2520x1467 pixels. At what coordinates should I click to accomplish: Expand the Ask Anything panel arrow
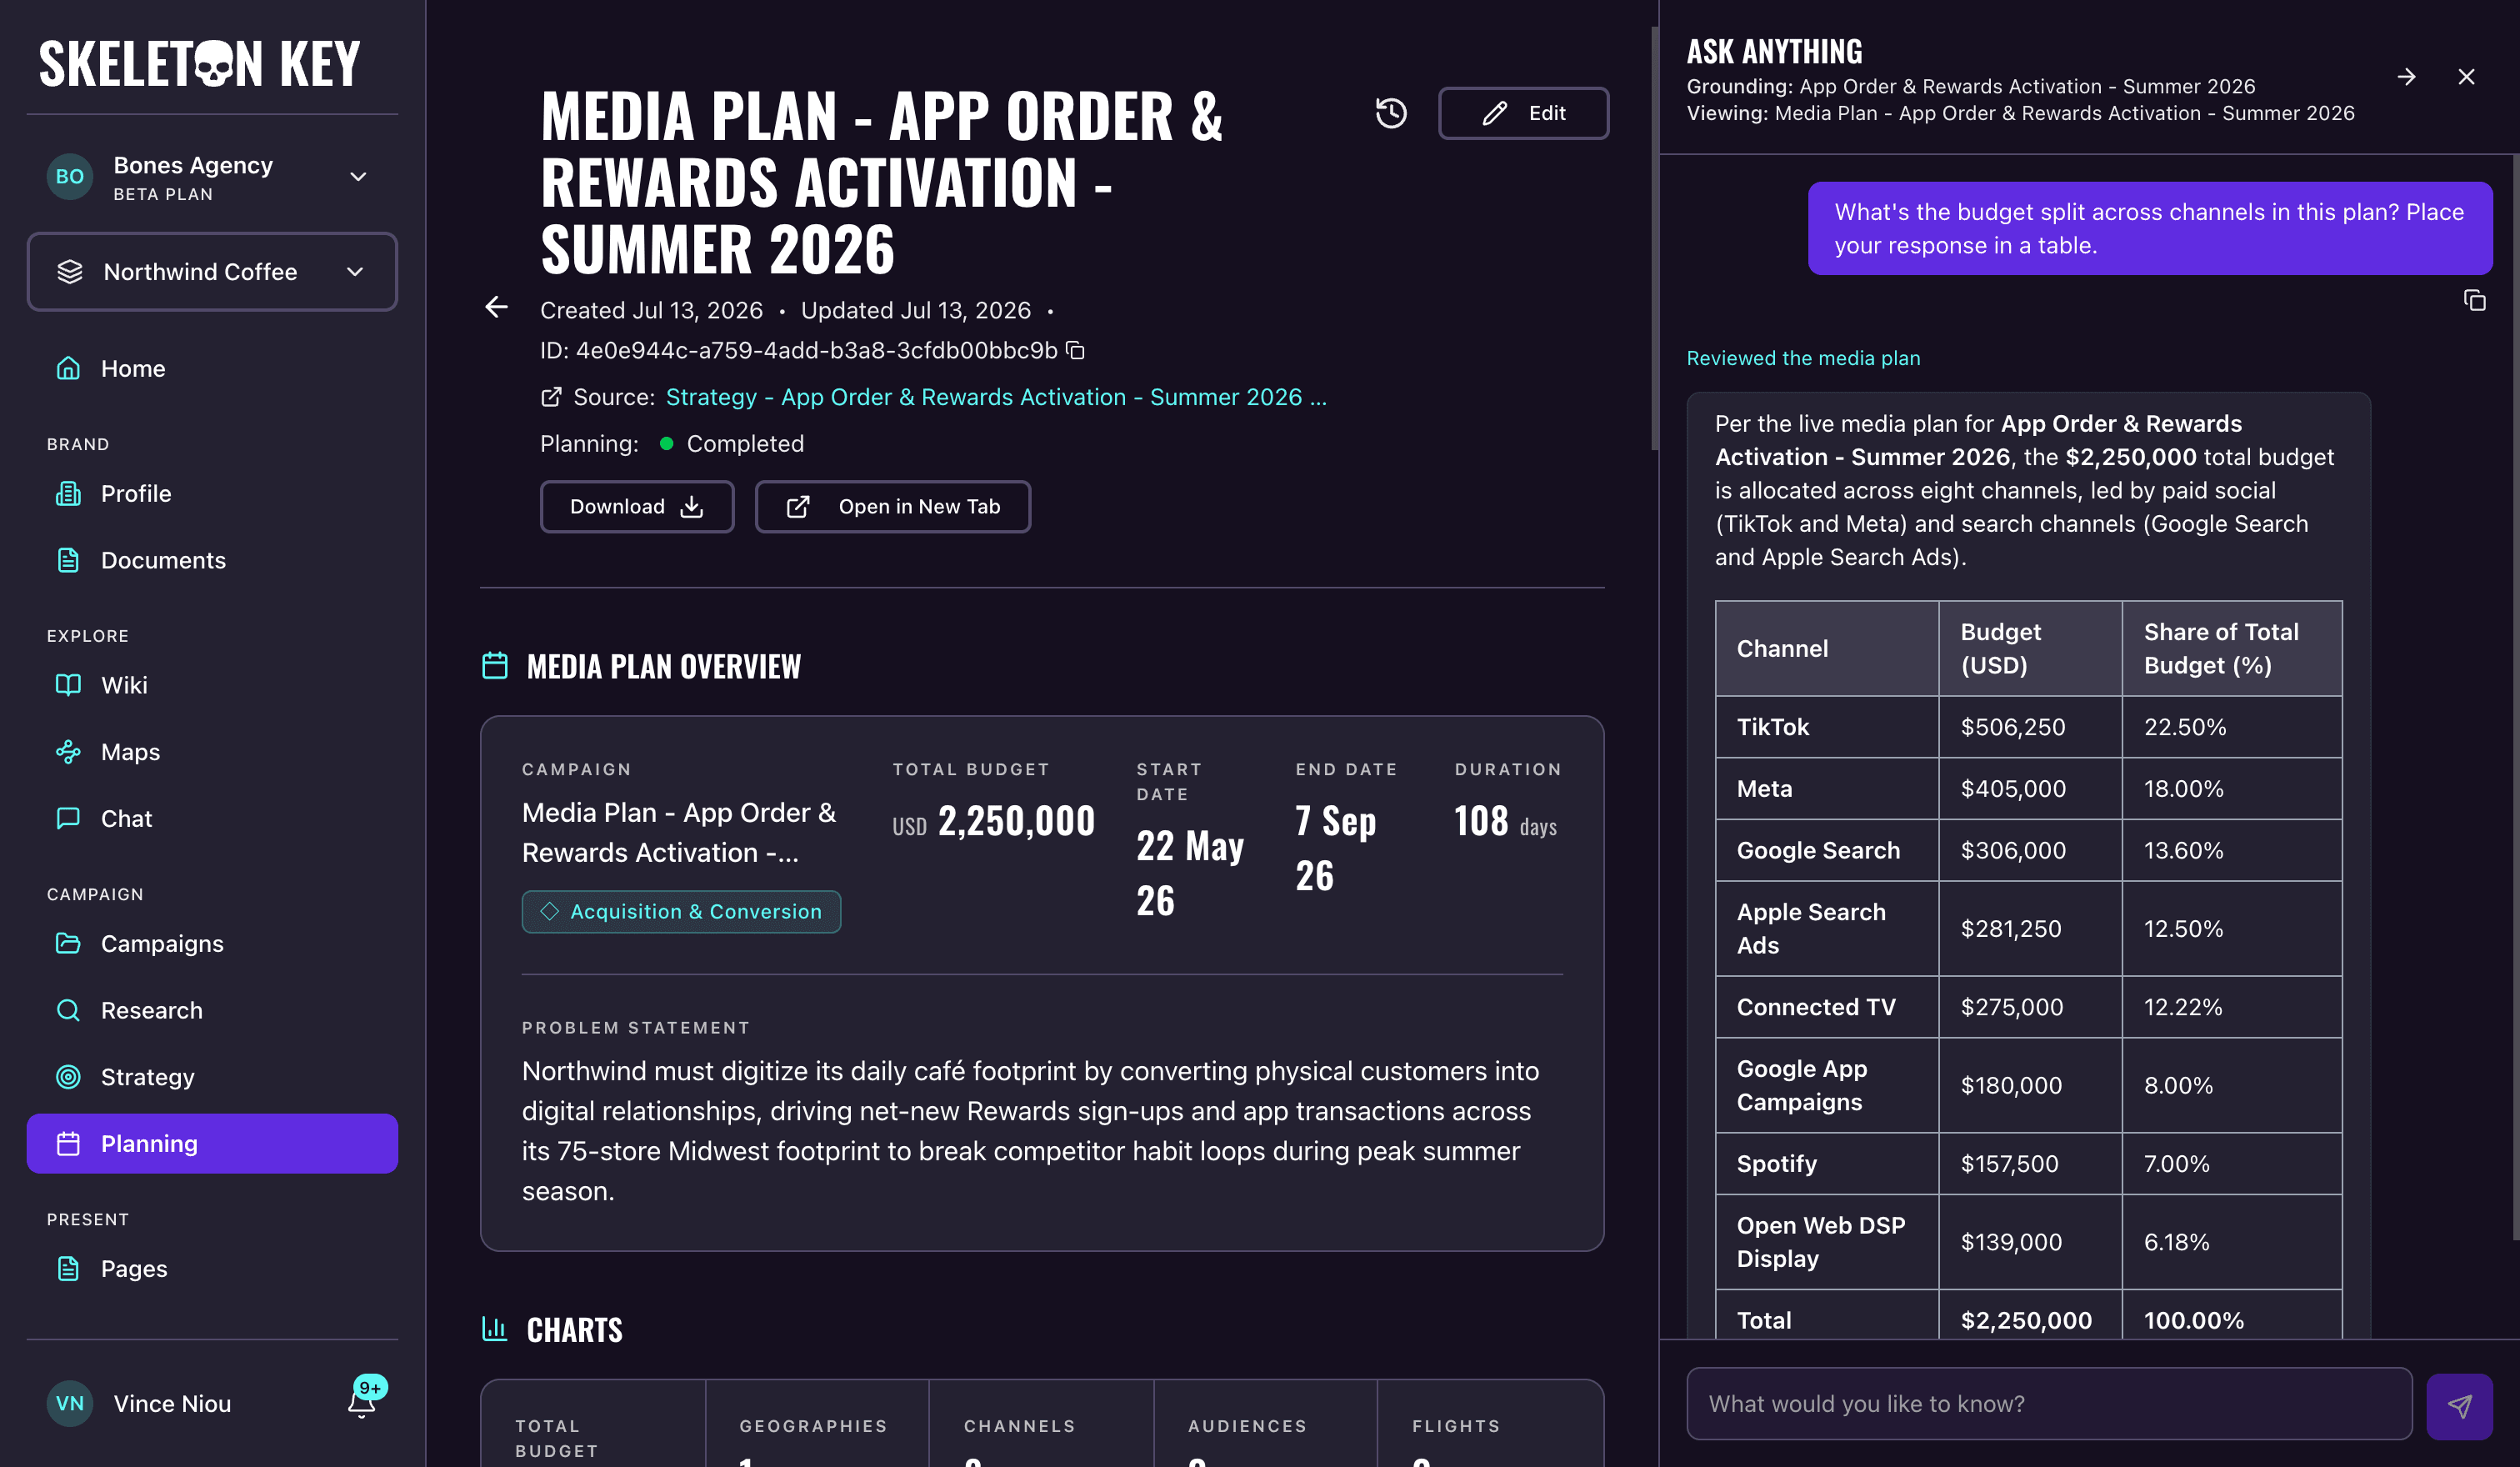click(x=2407, y=77)
